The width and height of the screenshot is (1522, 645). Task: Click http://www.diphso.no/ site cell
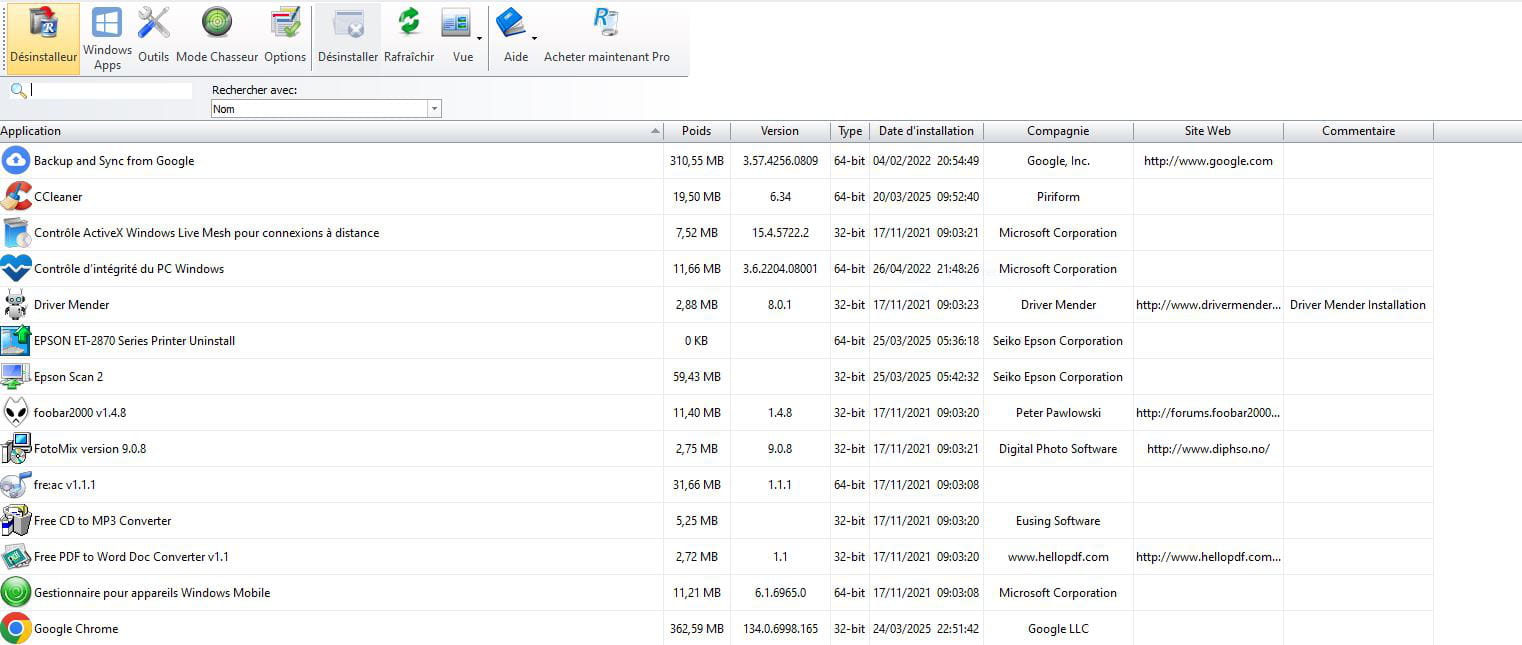click(x=1208, y=449)
